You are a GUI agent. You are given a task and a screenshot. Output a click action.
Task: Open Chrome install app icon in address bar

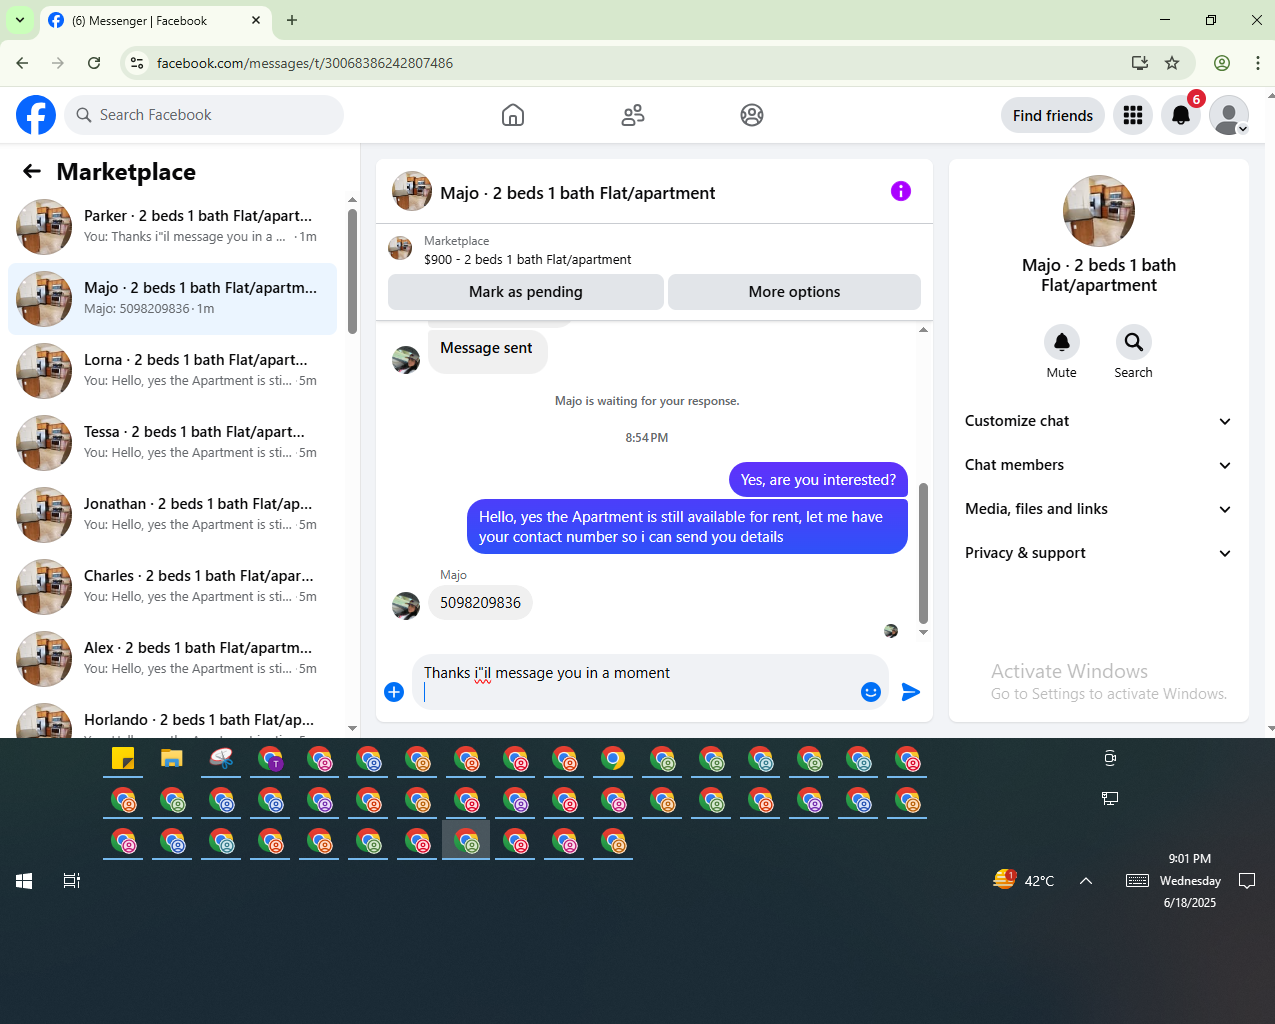(x=1140, y=63)
